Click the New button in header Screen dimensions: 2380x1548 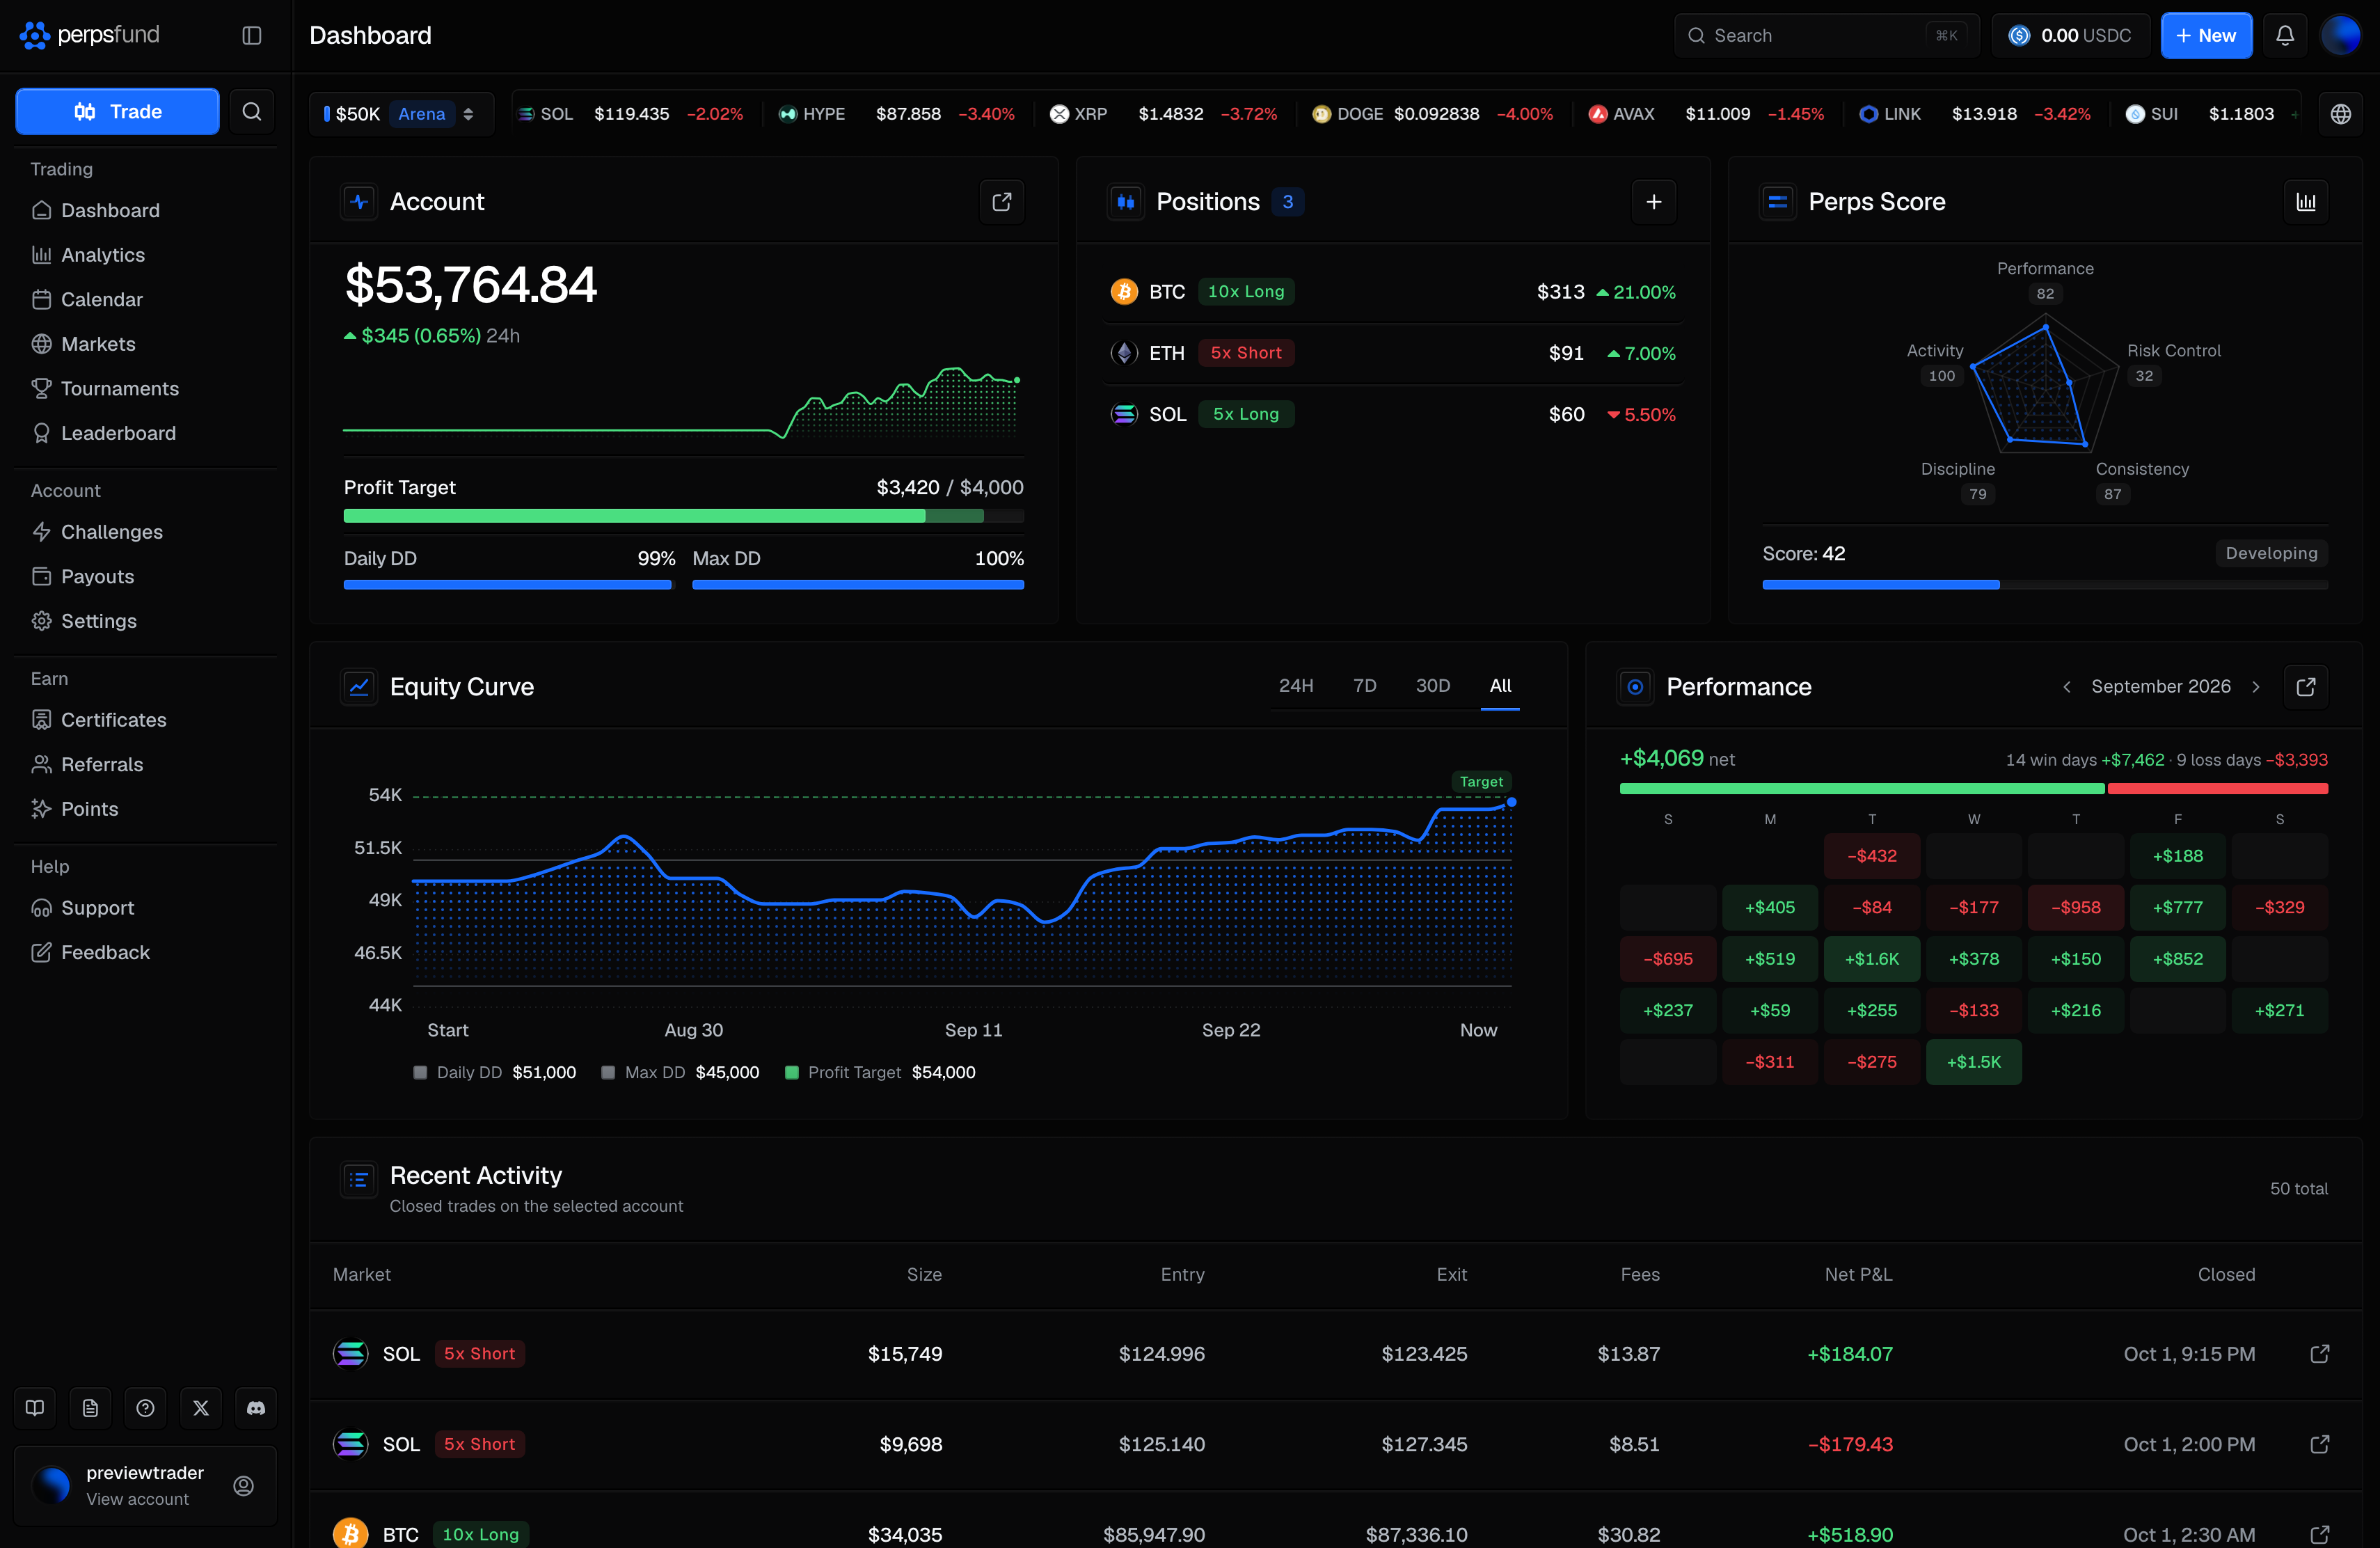tap(2206, 36)
